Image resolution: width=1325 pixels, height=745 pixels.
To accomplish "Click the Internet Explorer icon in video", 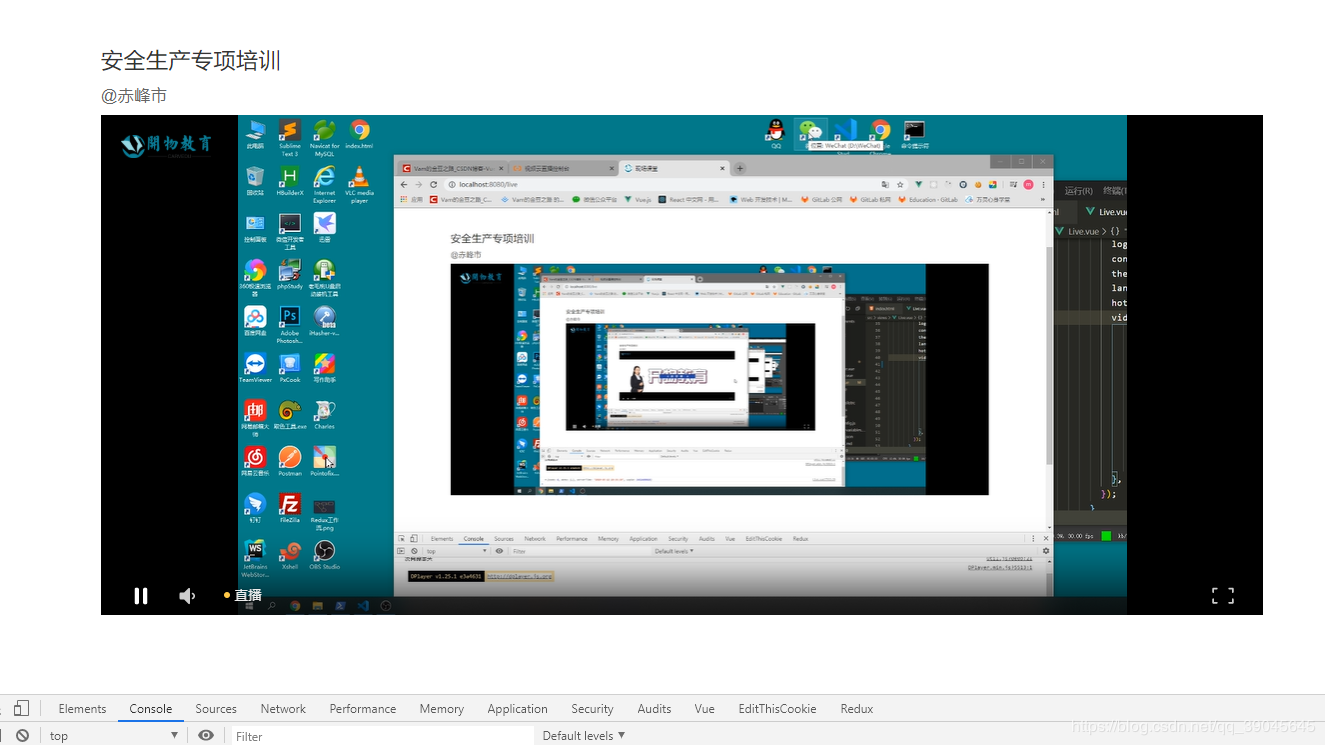I will coord(324,185).
